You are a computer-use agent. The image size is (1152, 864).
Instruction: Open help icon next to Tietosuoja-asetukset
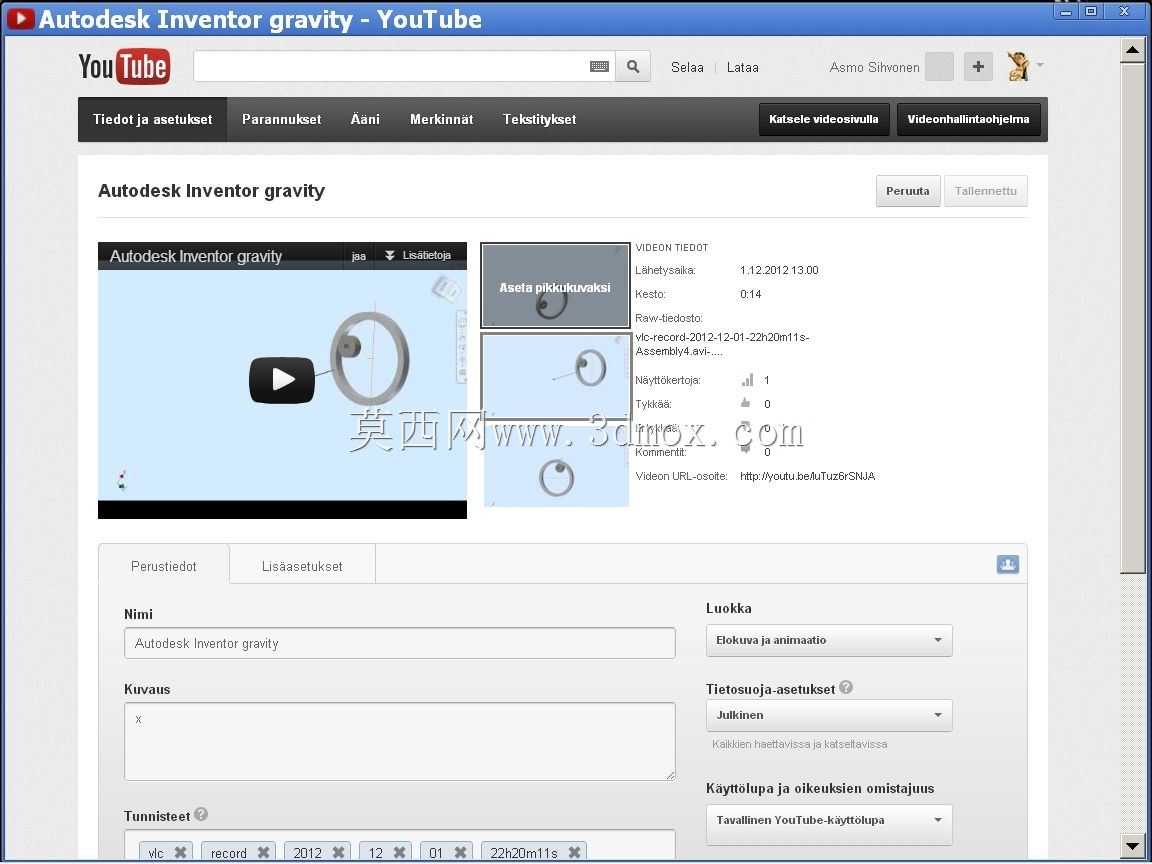(x=846, y=688)
